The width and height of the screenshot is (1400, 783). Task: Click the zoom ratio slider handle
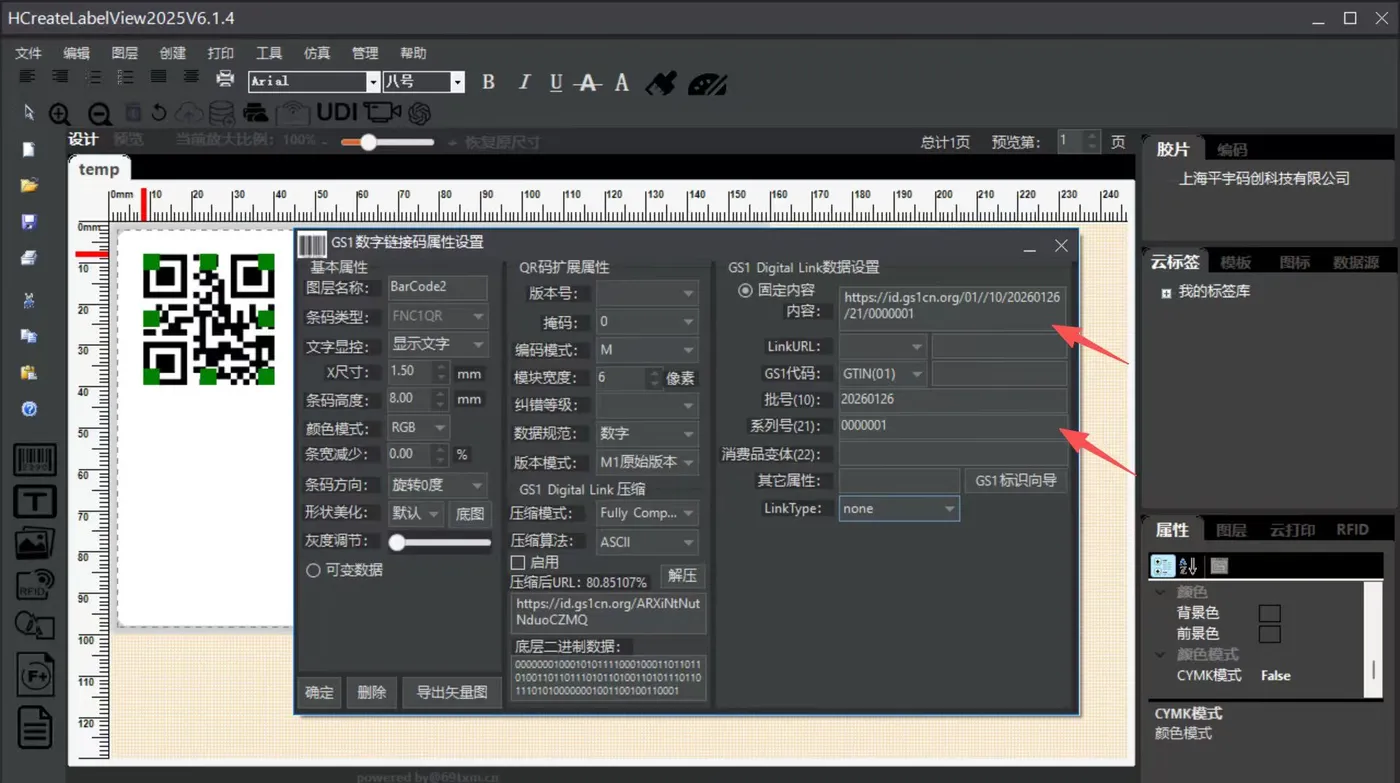(368, 142)
